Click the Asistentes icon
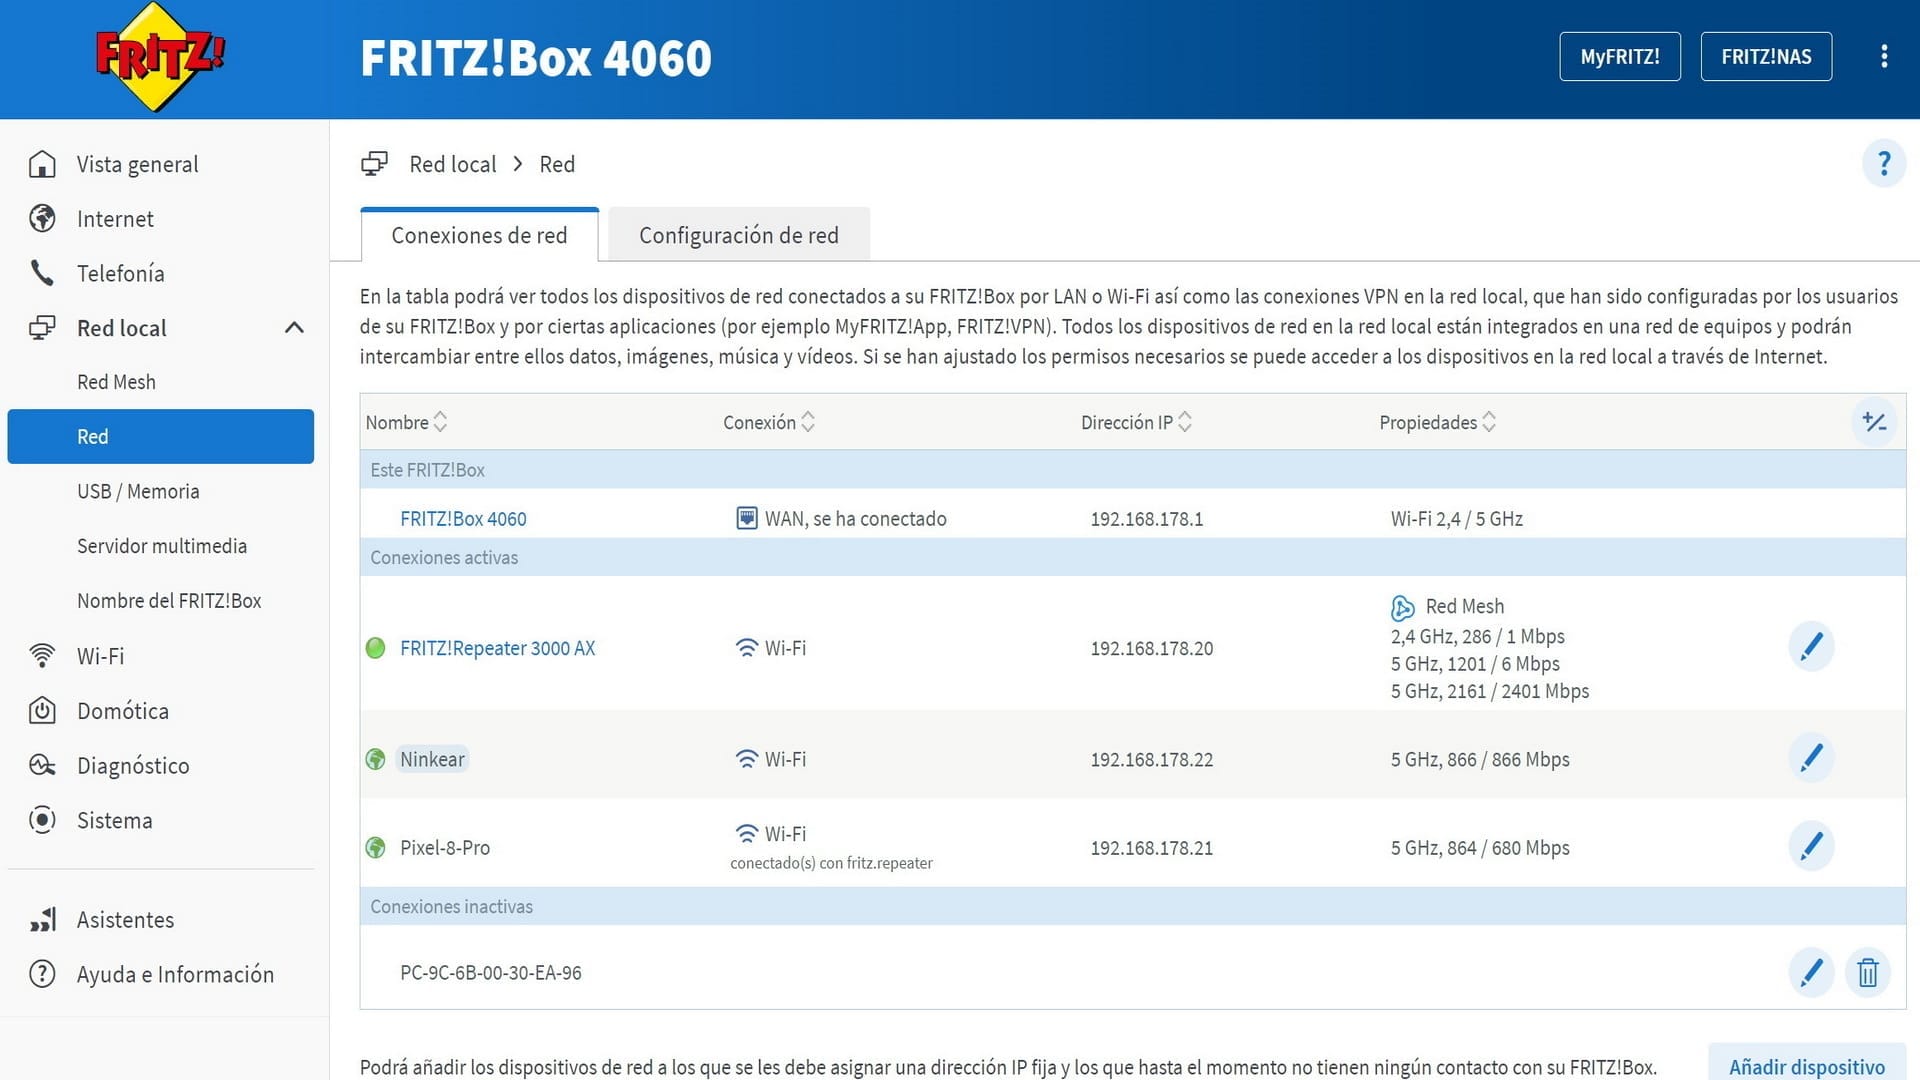The width and height of the screenshot is (1920, 1080). coord(42,919)
